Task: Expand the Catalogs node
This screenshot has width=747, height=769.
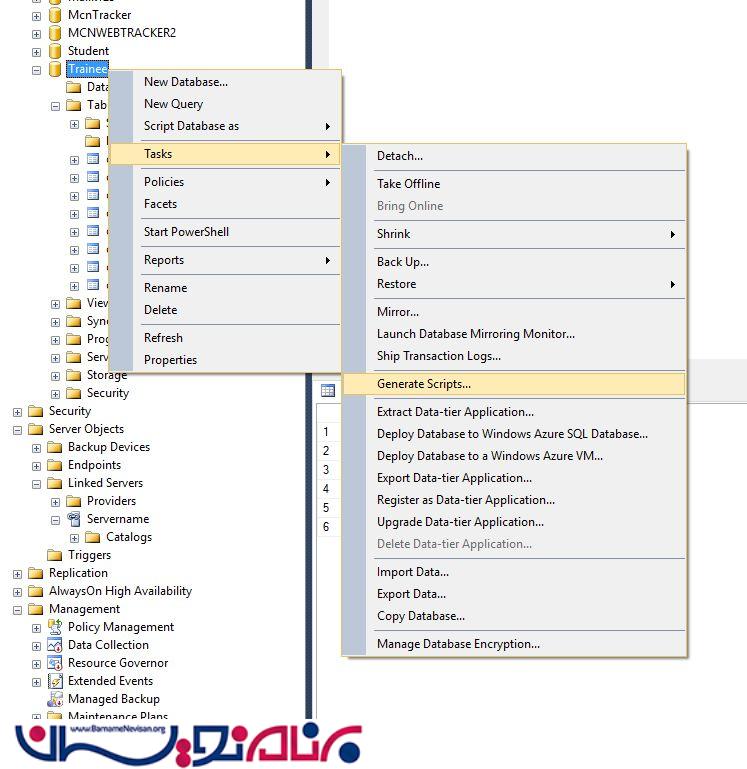Action: [74, 538]
